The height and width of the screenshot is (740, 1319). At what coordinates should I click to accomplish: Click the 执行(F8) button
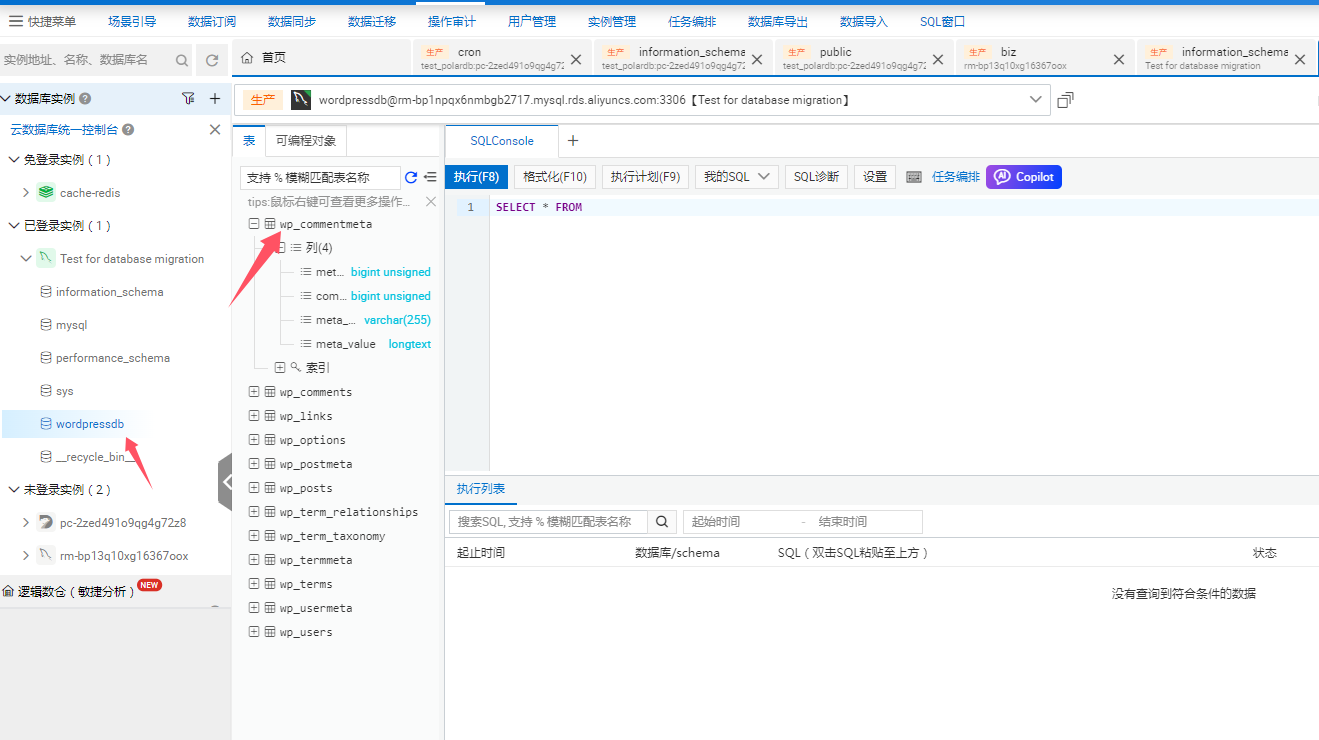coord(476,177)
